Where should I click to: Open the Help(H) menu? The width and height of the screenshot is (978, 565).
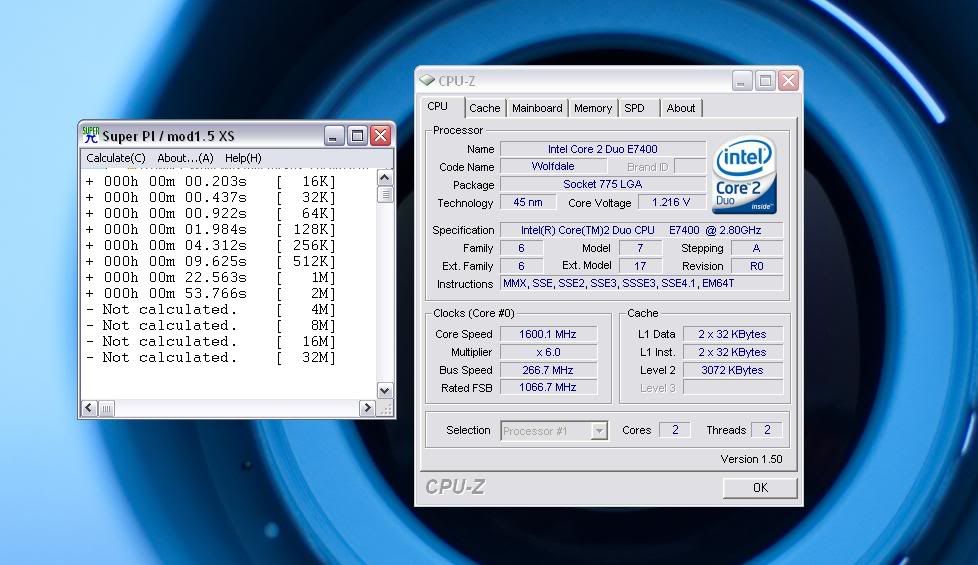point(243,158)
